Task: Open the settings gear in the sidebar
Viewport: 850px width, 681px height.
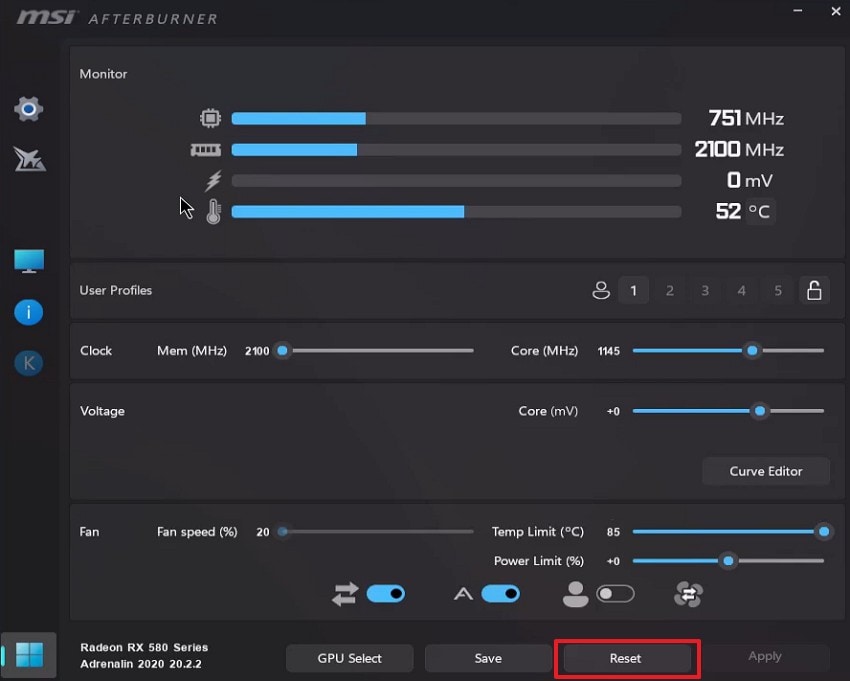Action: (x=29, y=109)
